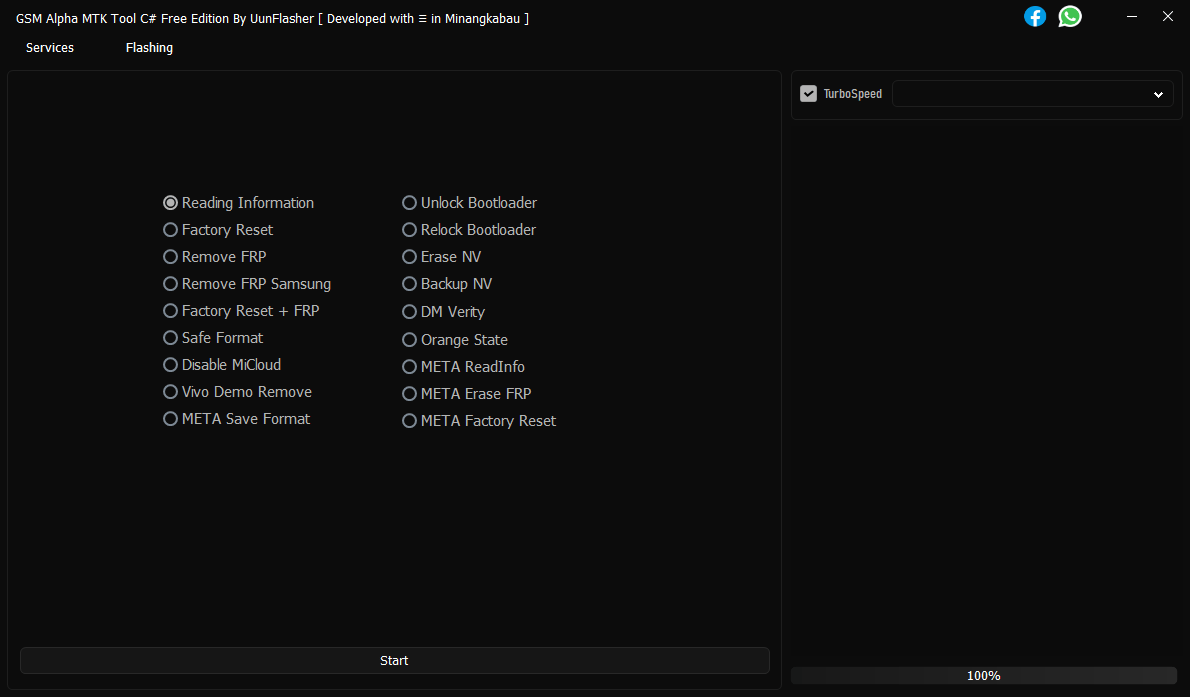Viewport: 1190px width, 697px height.
Task: Open the Services menu
Action: coord(50,48)
